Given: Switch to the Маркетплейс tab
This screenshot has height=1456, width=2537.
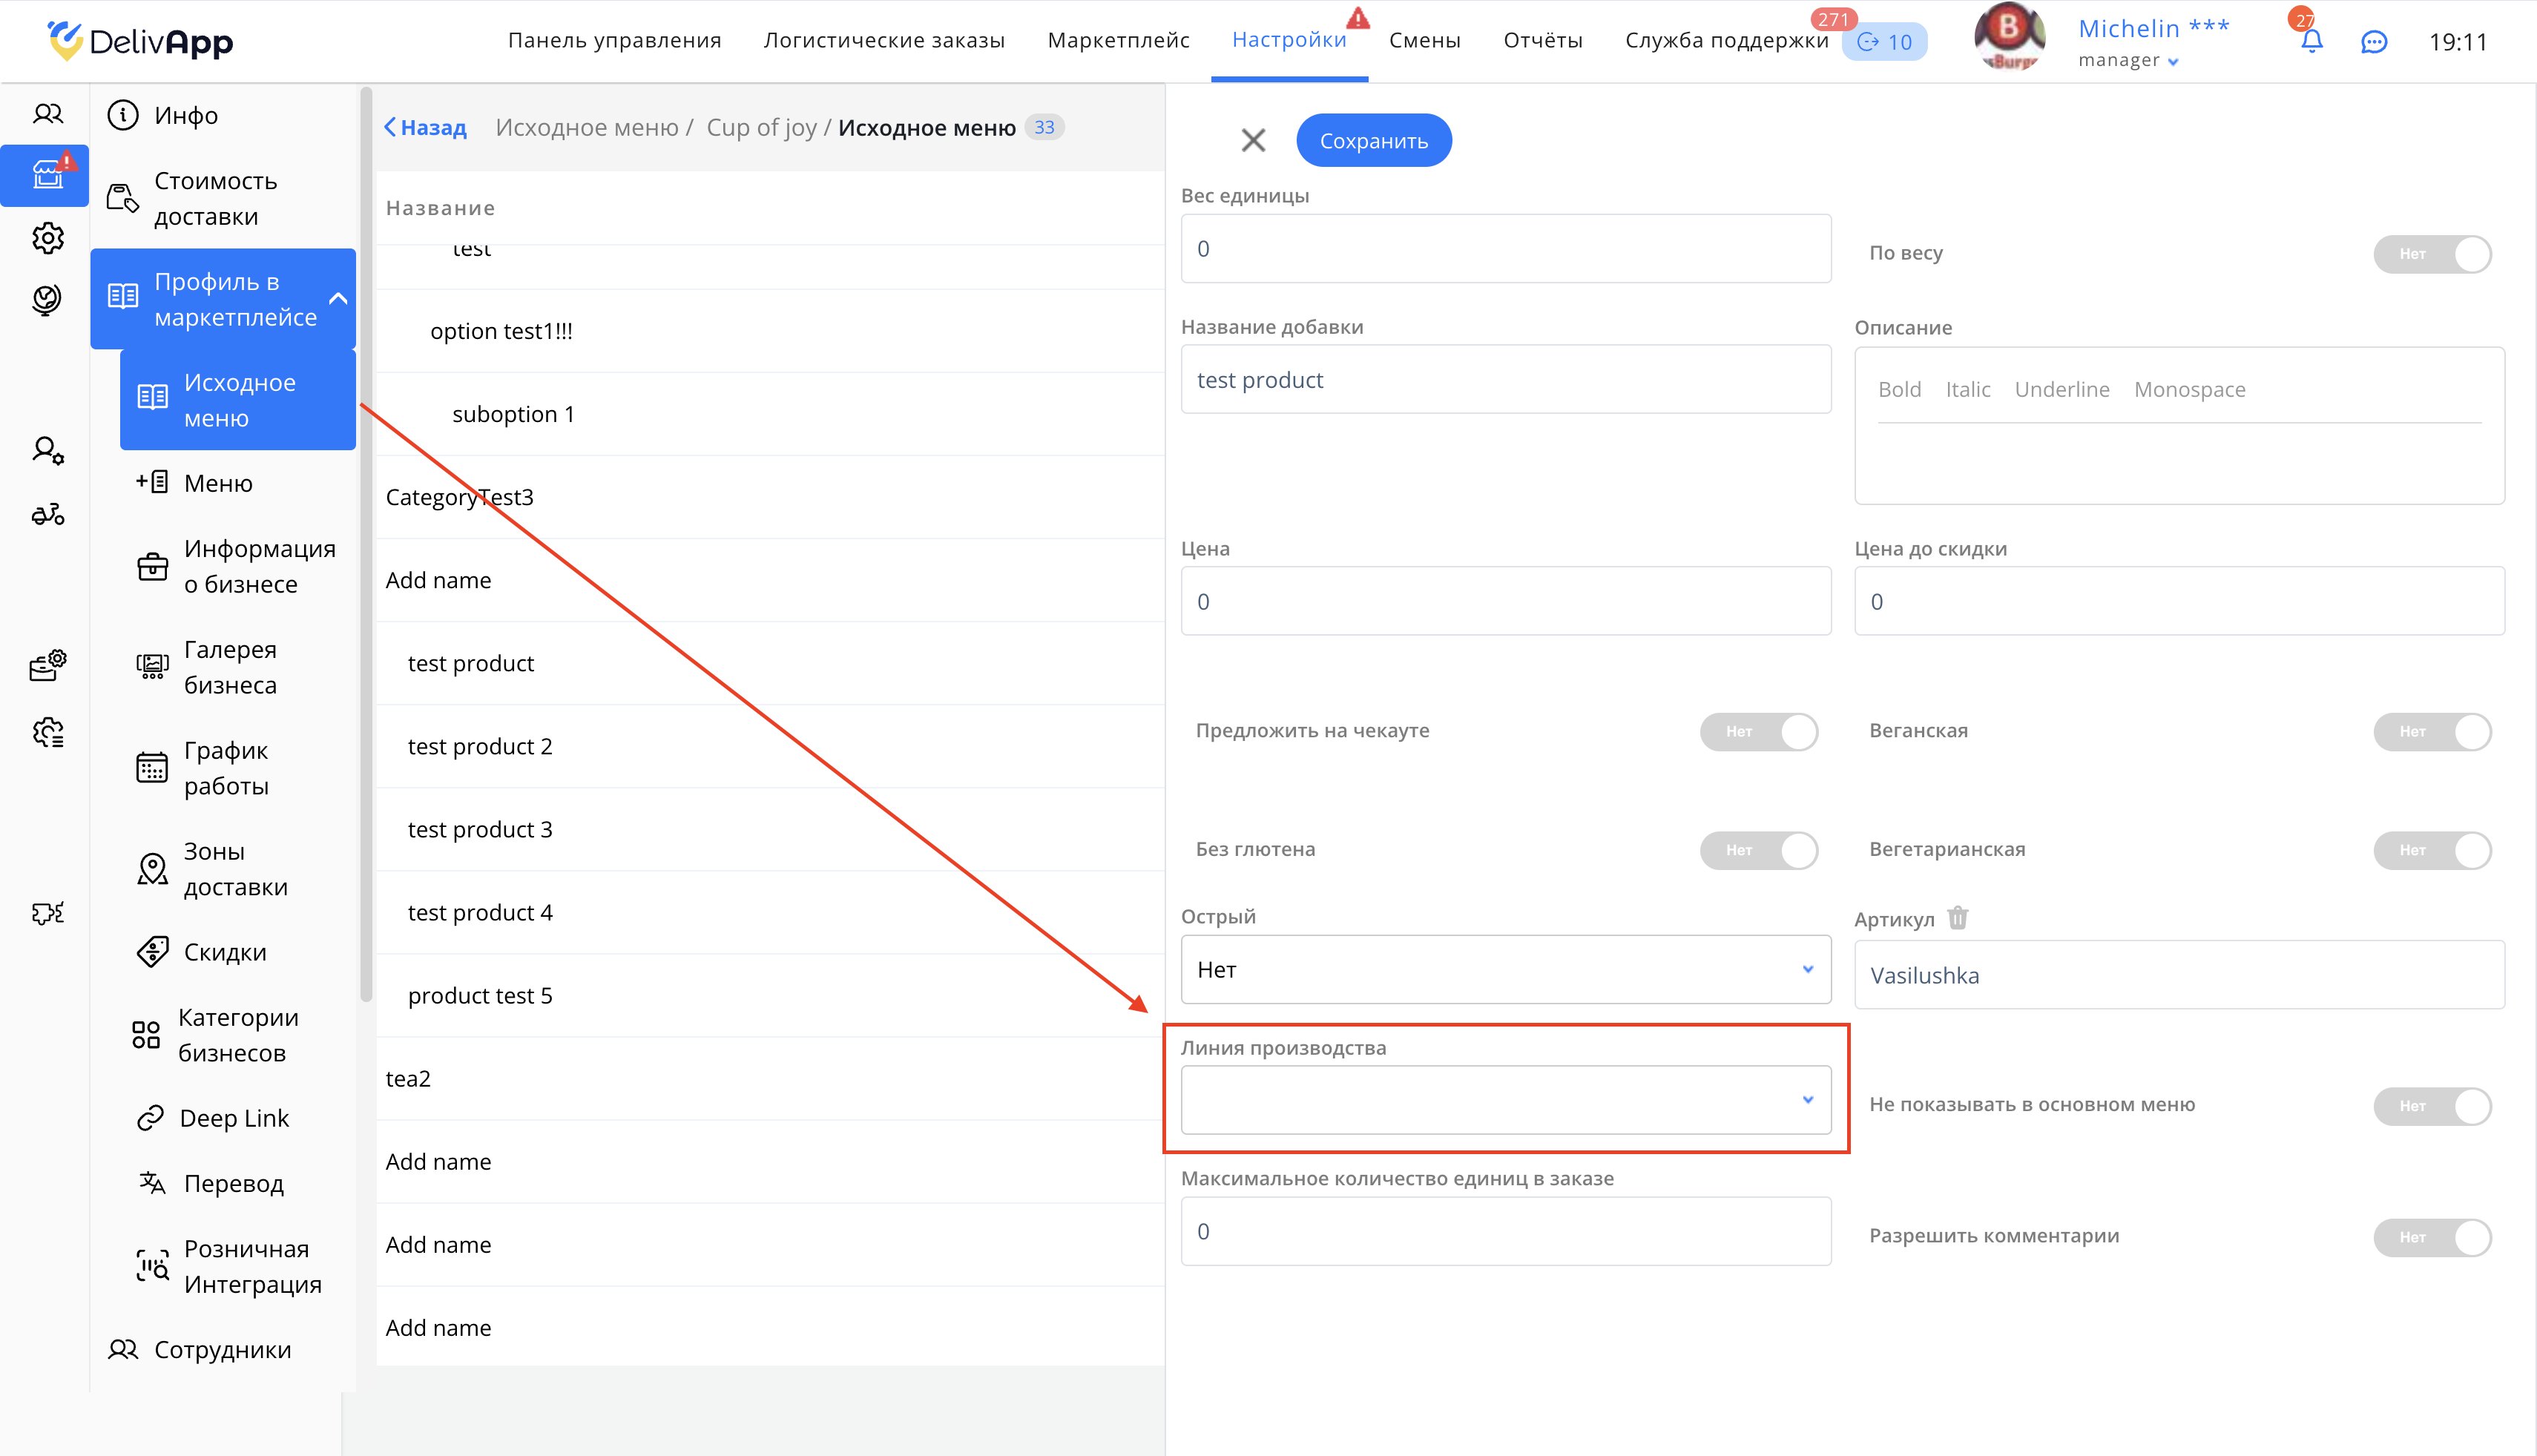Looking at the screenshot, I should point(1118,40).
